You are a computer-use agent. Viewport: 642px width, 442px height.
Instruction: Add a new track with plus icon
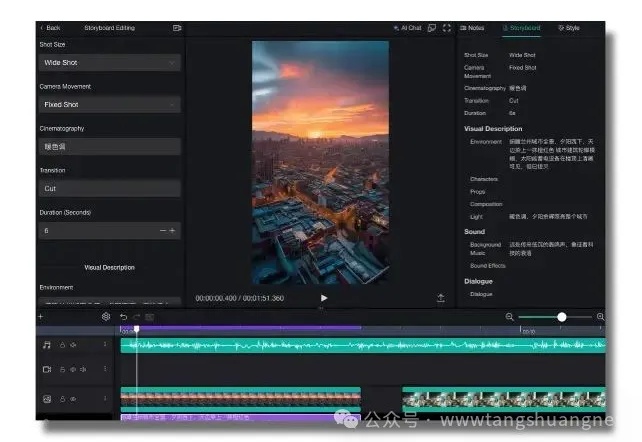[x=41, y=316]
